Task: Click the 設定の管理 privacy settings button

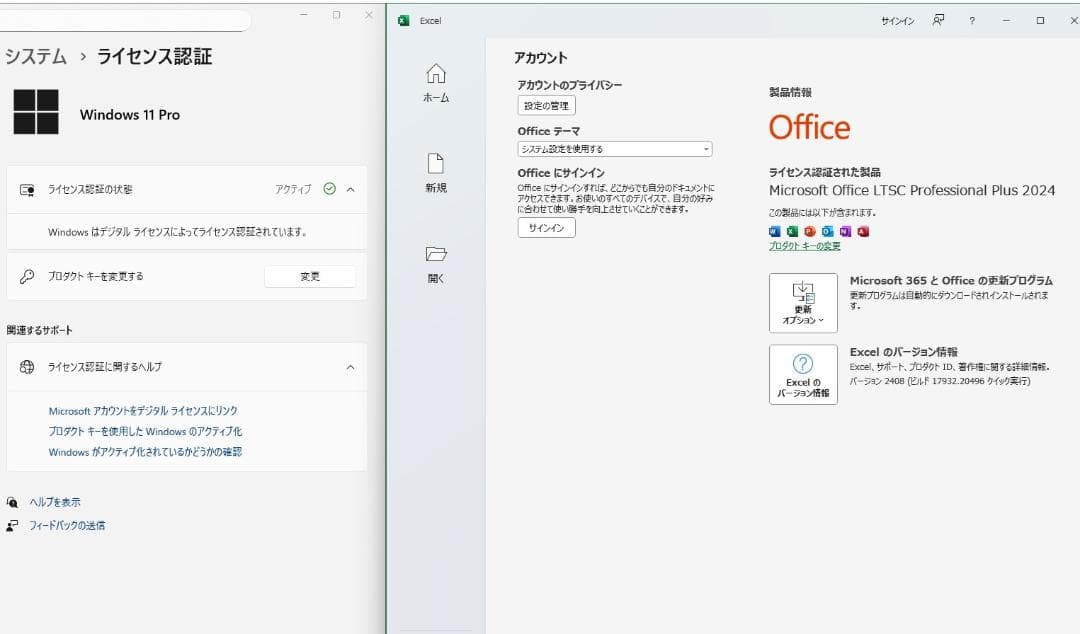Action: click(546, 105)
